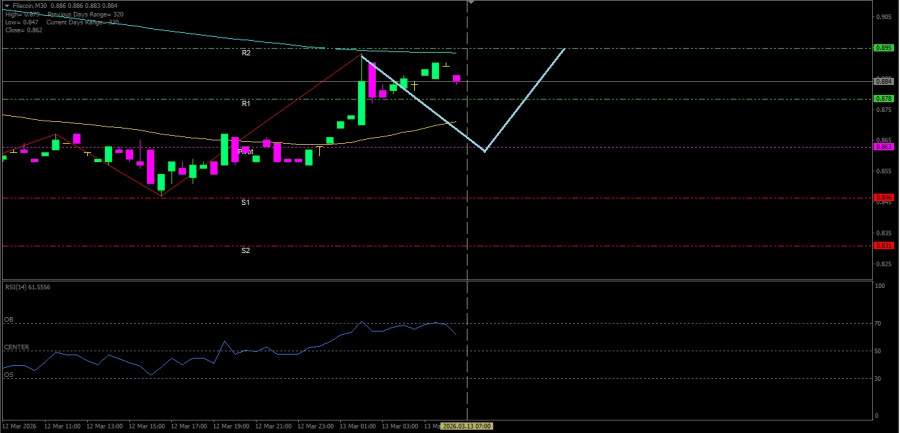Click the CENTER level label in RSI panel

click(16, 347)
